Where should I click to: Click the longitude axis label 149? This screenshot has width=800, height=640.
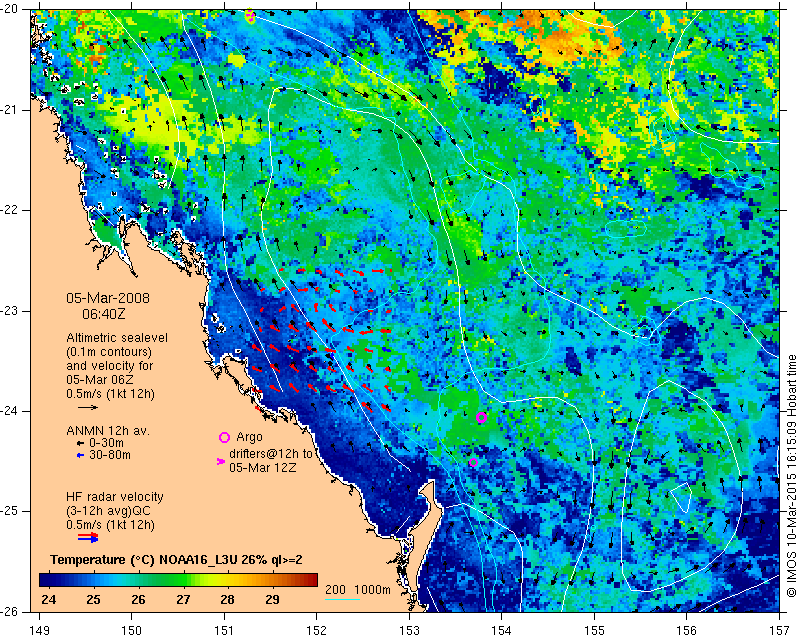[39, 631]
